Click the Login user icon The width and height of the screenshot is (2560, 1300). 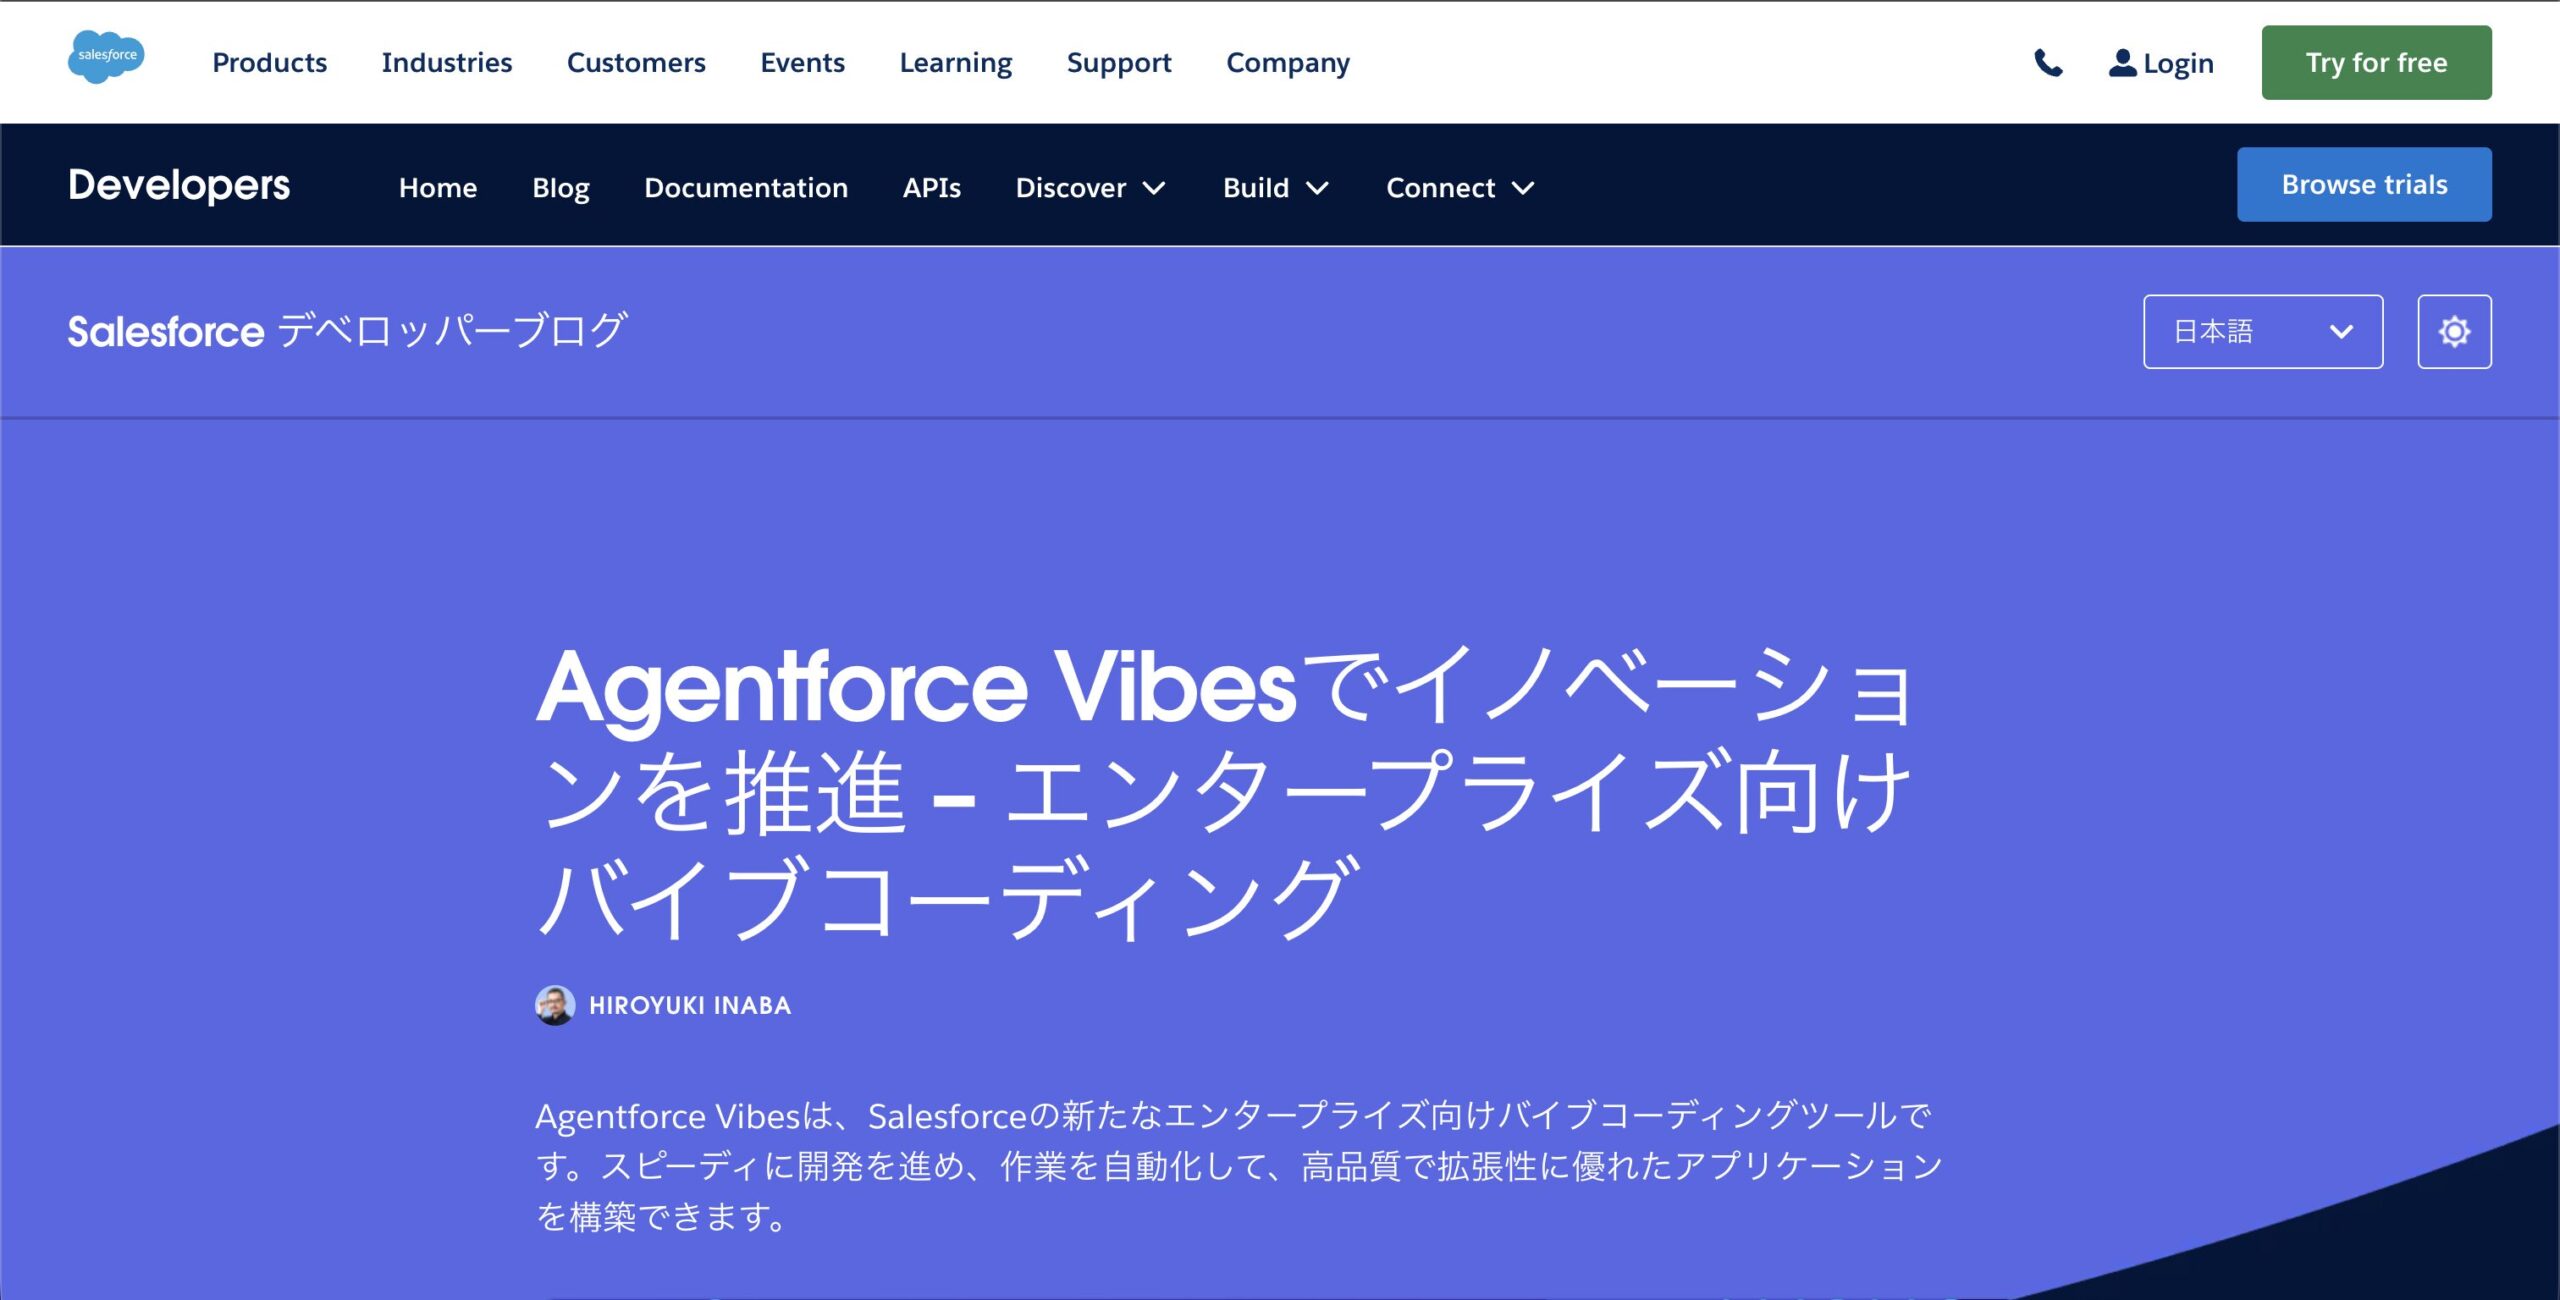pyautogui.click(x=2122, y=63)
